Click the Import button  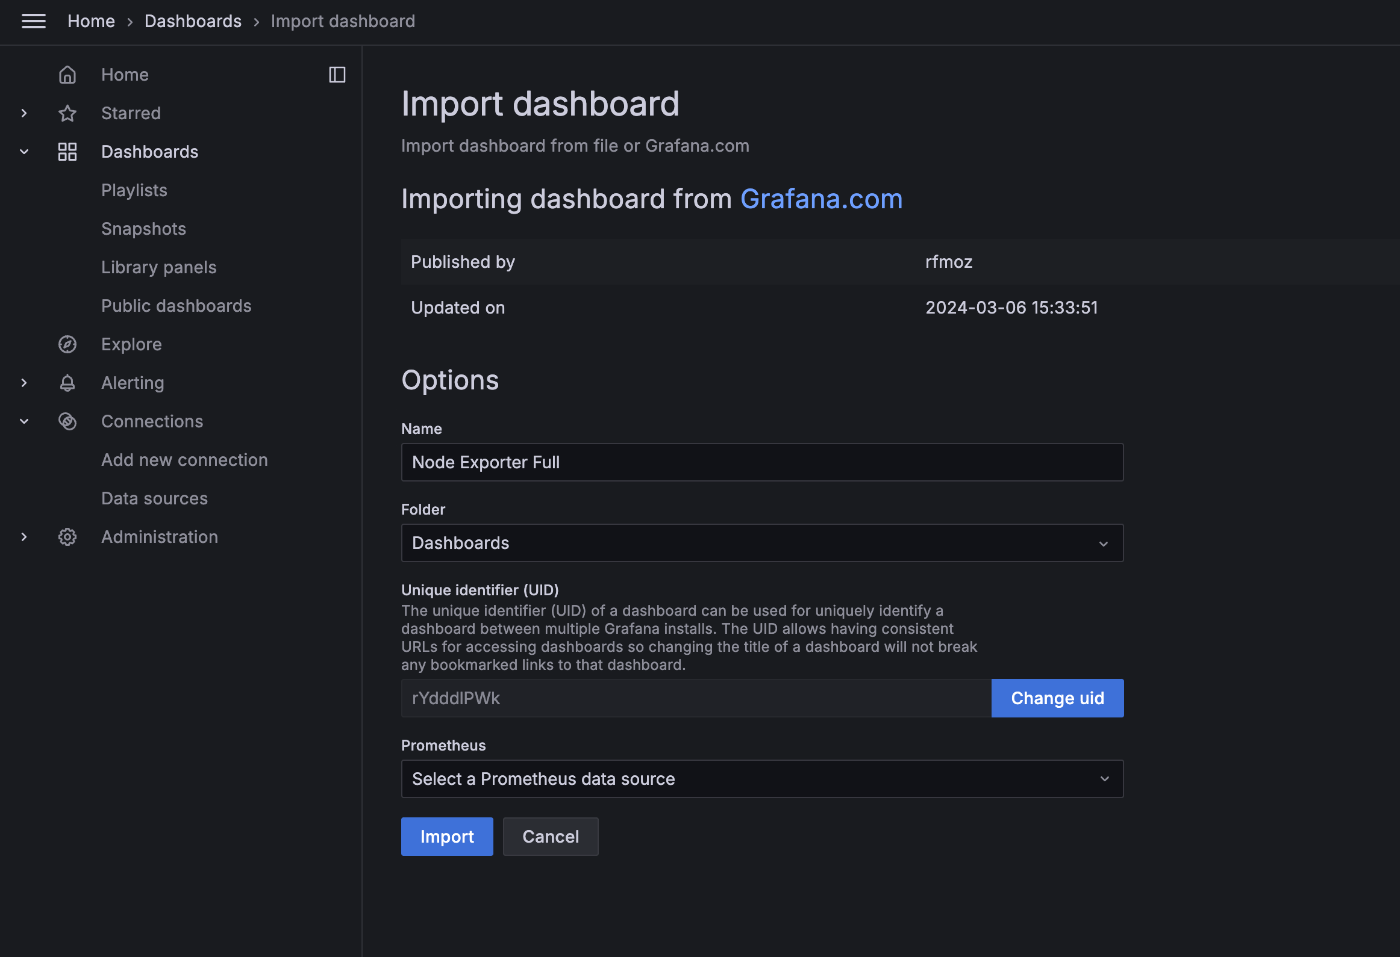pos(447,837)
